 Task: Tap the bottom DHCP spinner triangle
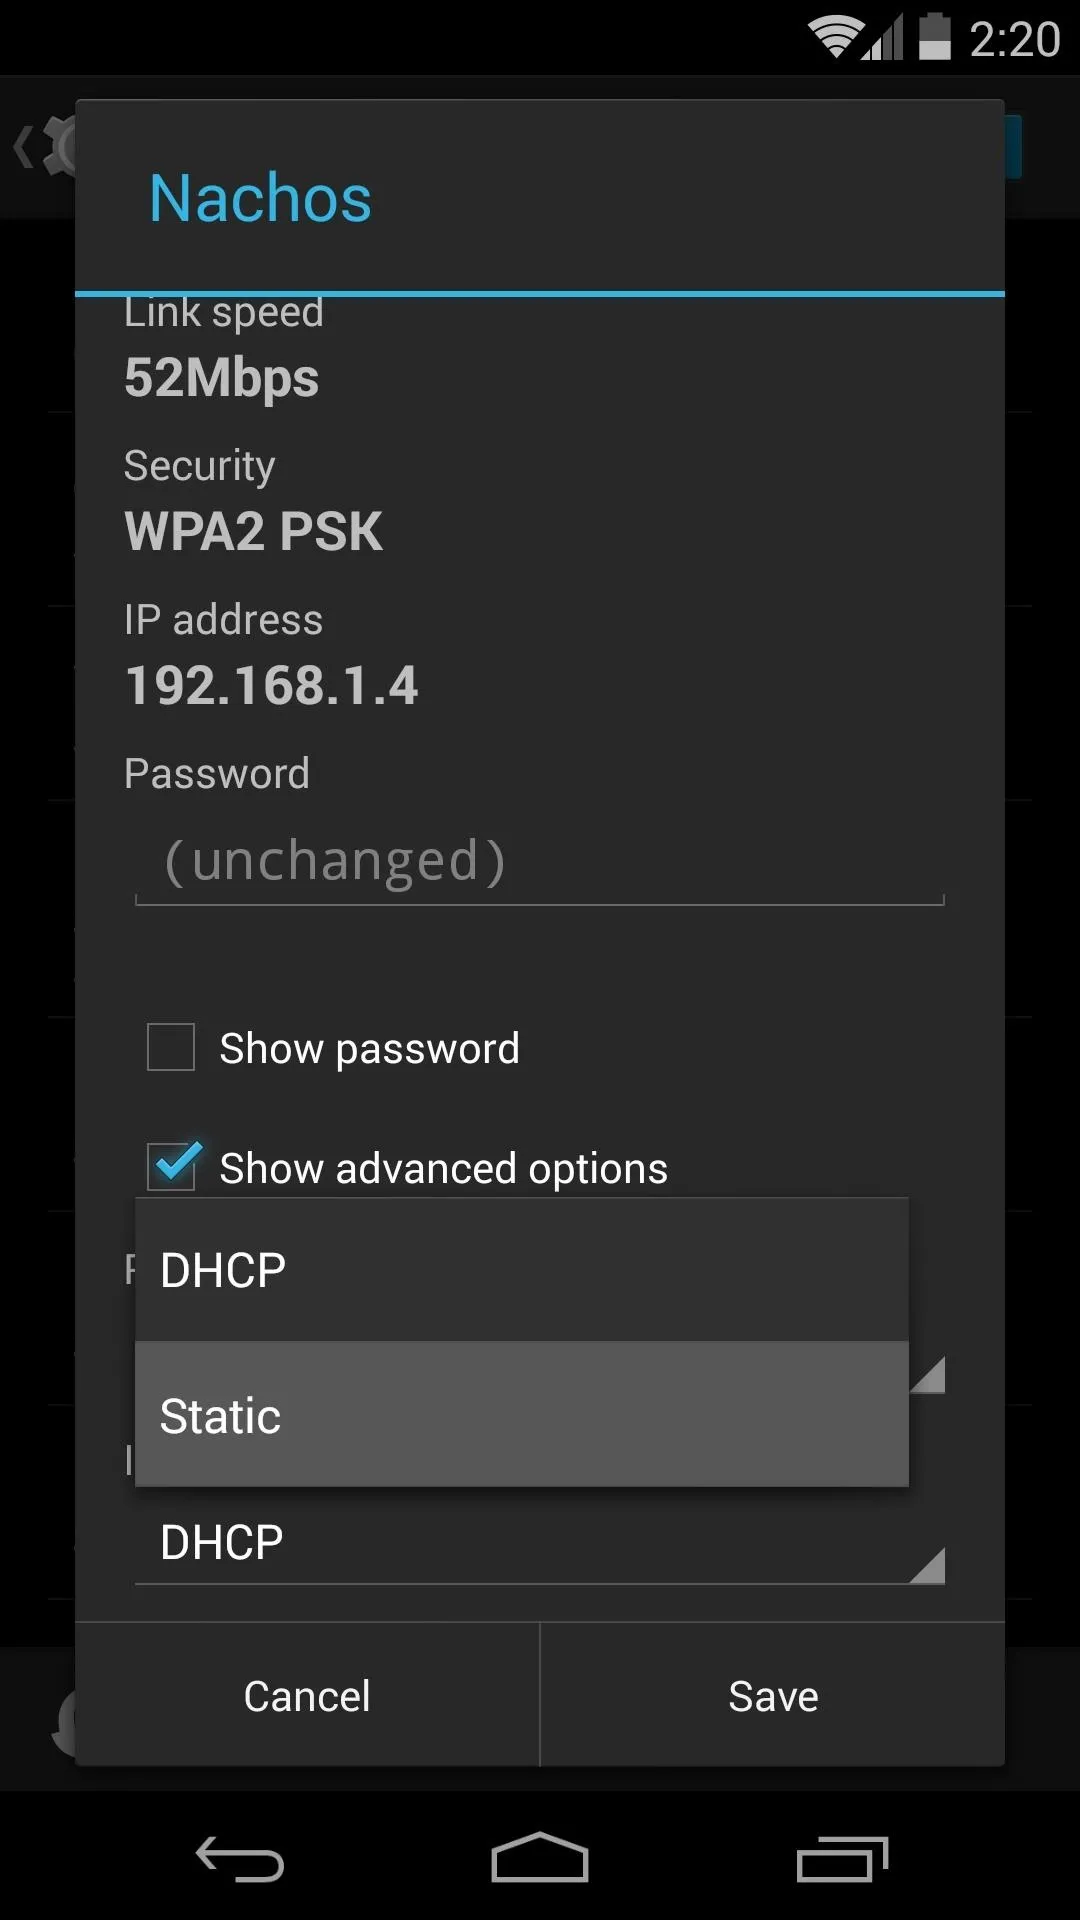point(928,1566)
